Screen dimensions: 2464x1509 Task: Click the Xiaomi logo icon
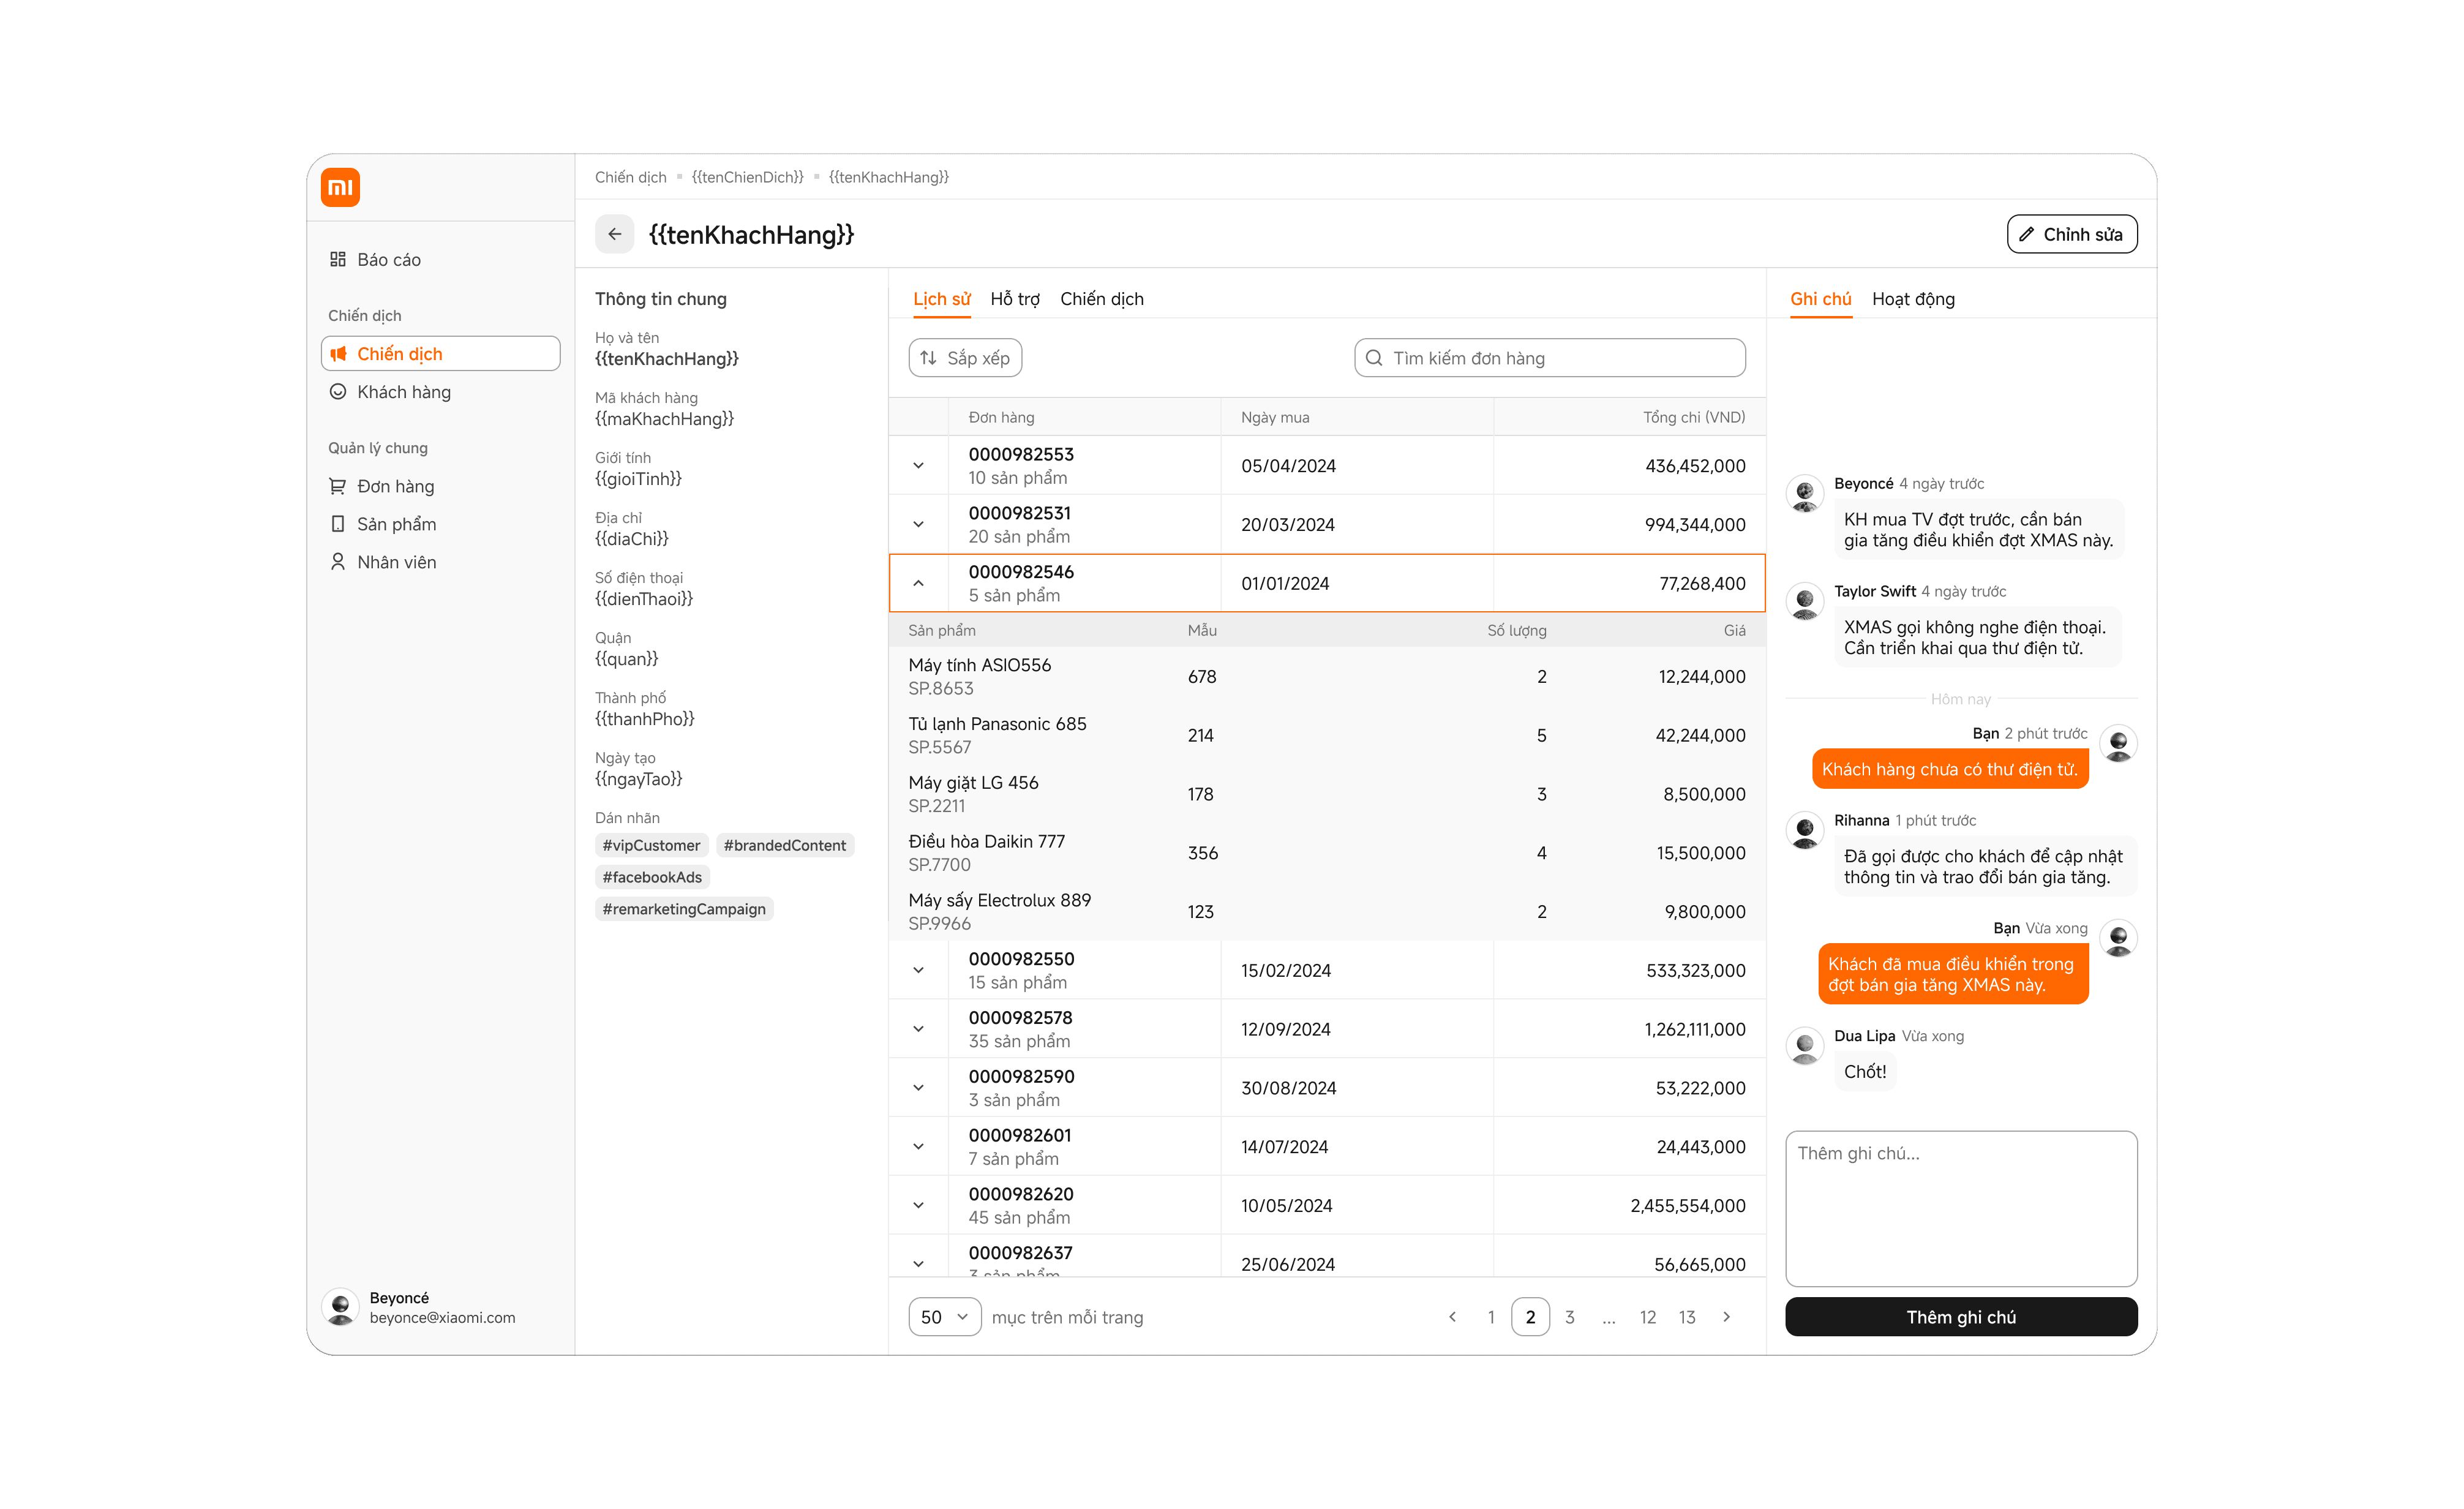pos(340,187)
